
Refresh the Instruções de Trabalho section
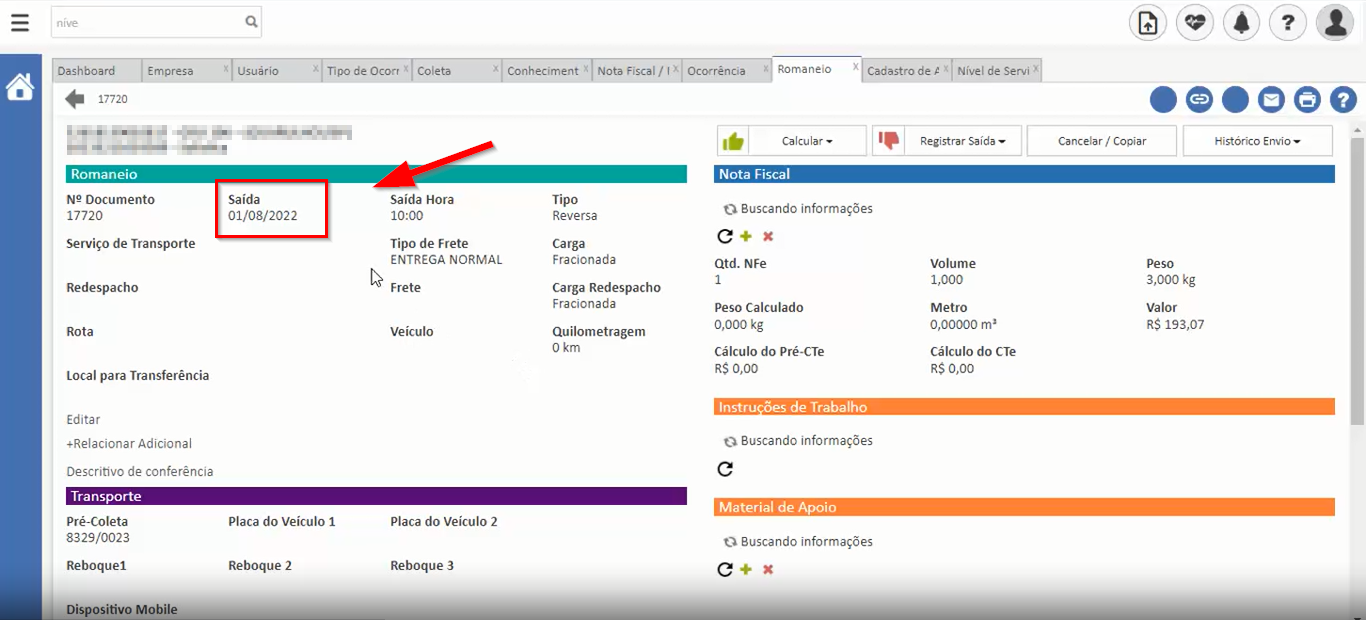pyautogui.click(x=725, y=468)
